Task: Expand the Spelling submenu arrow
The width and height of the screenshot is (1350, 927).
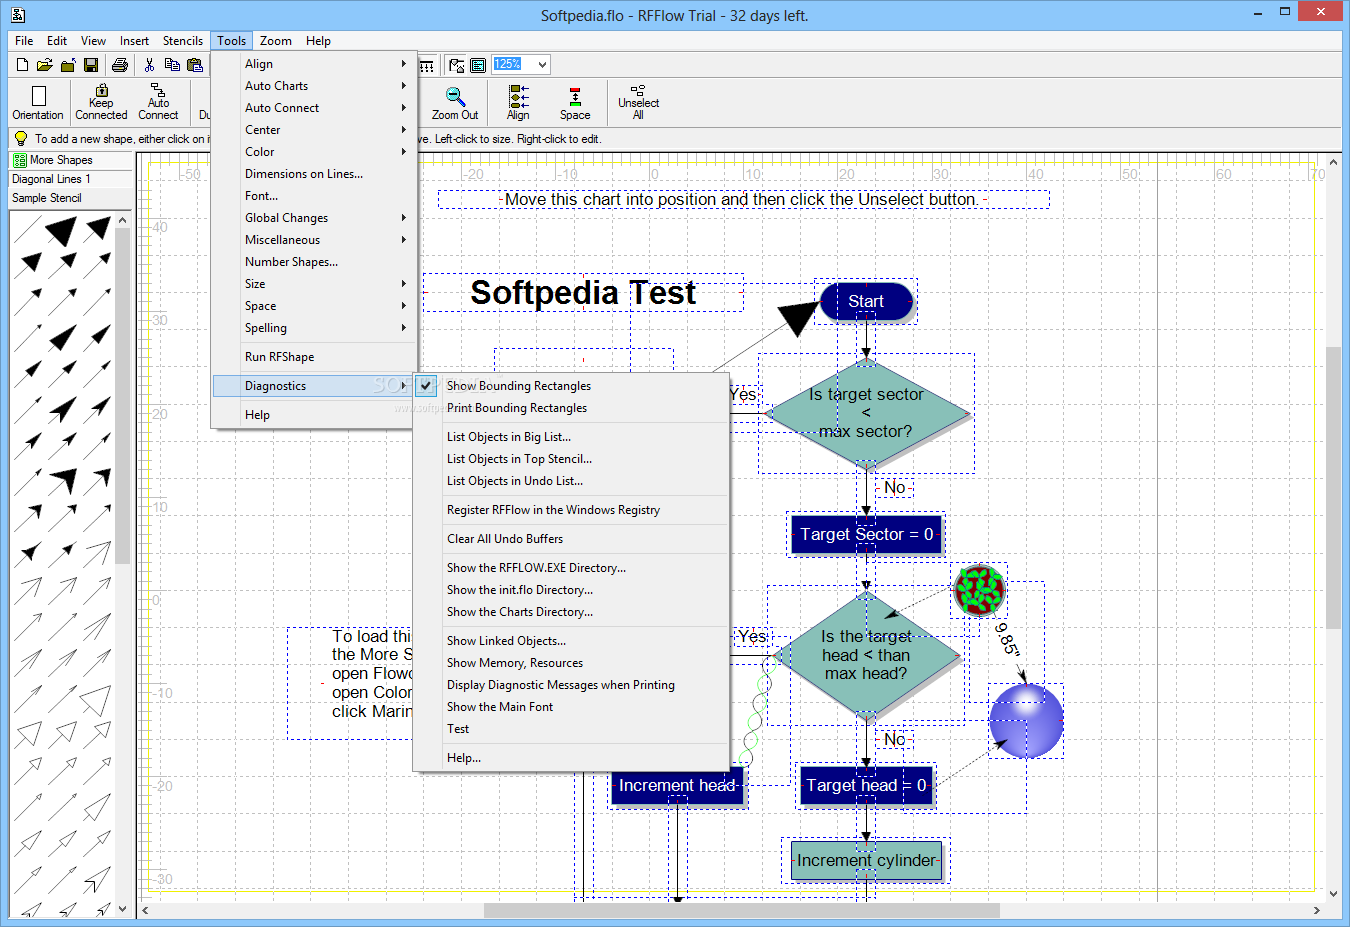Action: click(x=404, y=328)
